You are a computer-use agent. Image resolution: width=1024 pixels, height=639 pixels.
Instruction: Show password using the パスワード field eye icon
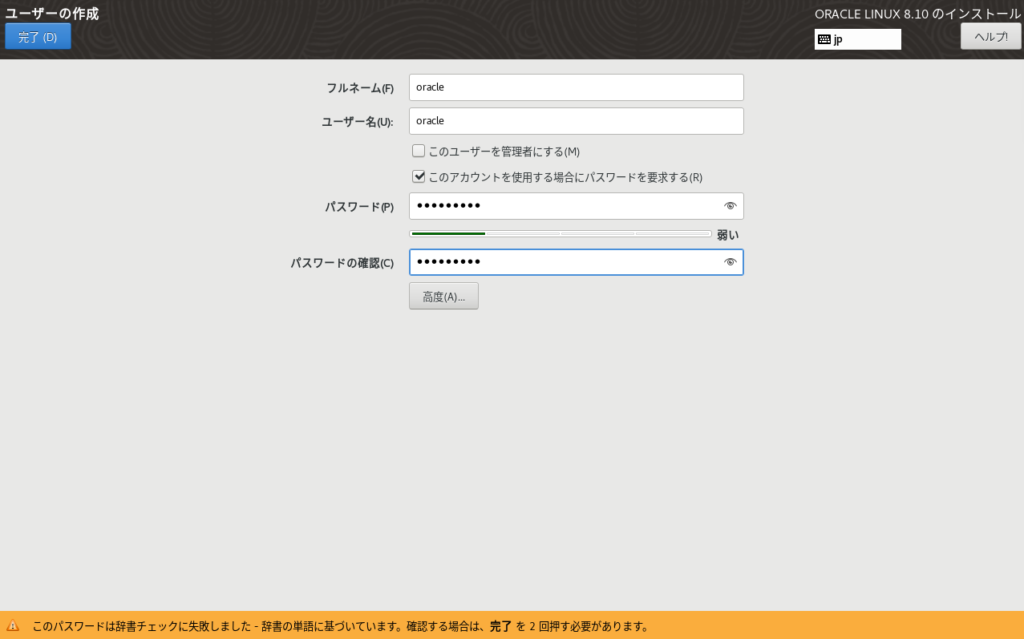click(x=730, y=206)
